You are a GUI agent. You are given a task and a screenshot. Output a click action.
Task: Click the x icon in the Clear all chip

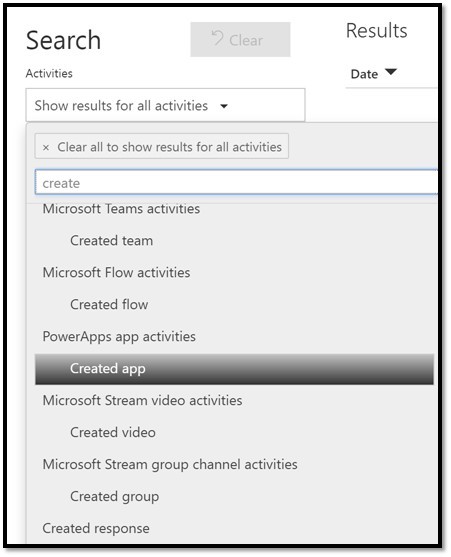tap(46, 147)
